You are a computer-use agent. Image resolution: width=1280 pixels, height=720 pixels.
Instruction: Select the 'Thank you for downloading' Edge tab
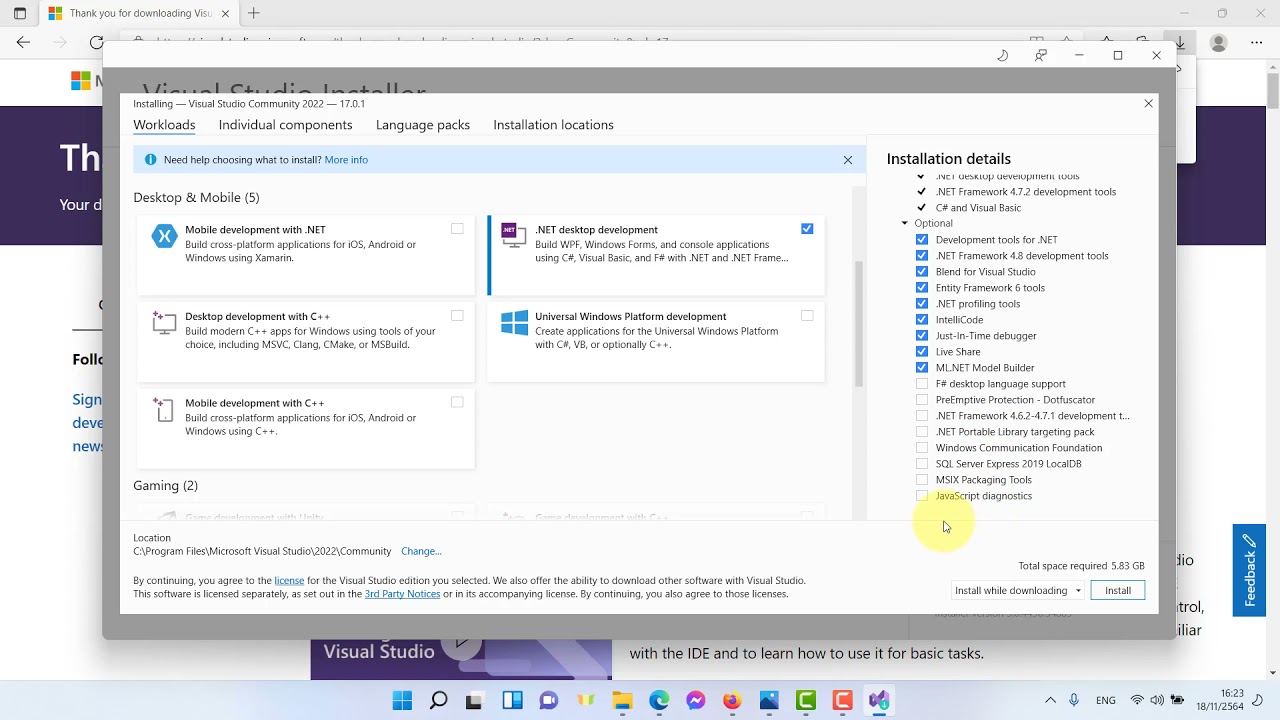click(x=139, y=13)
